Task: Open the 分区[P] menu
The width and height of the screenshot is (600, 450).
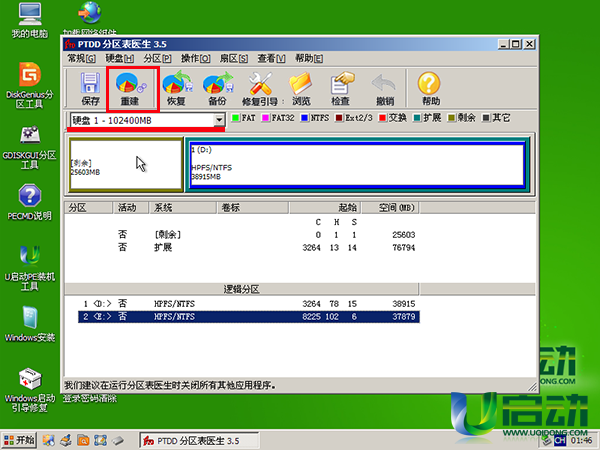Action: pyautogui.click(x=157, y=59)
